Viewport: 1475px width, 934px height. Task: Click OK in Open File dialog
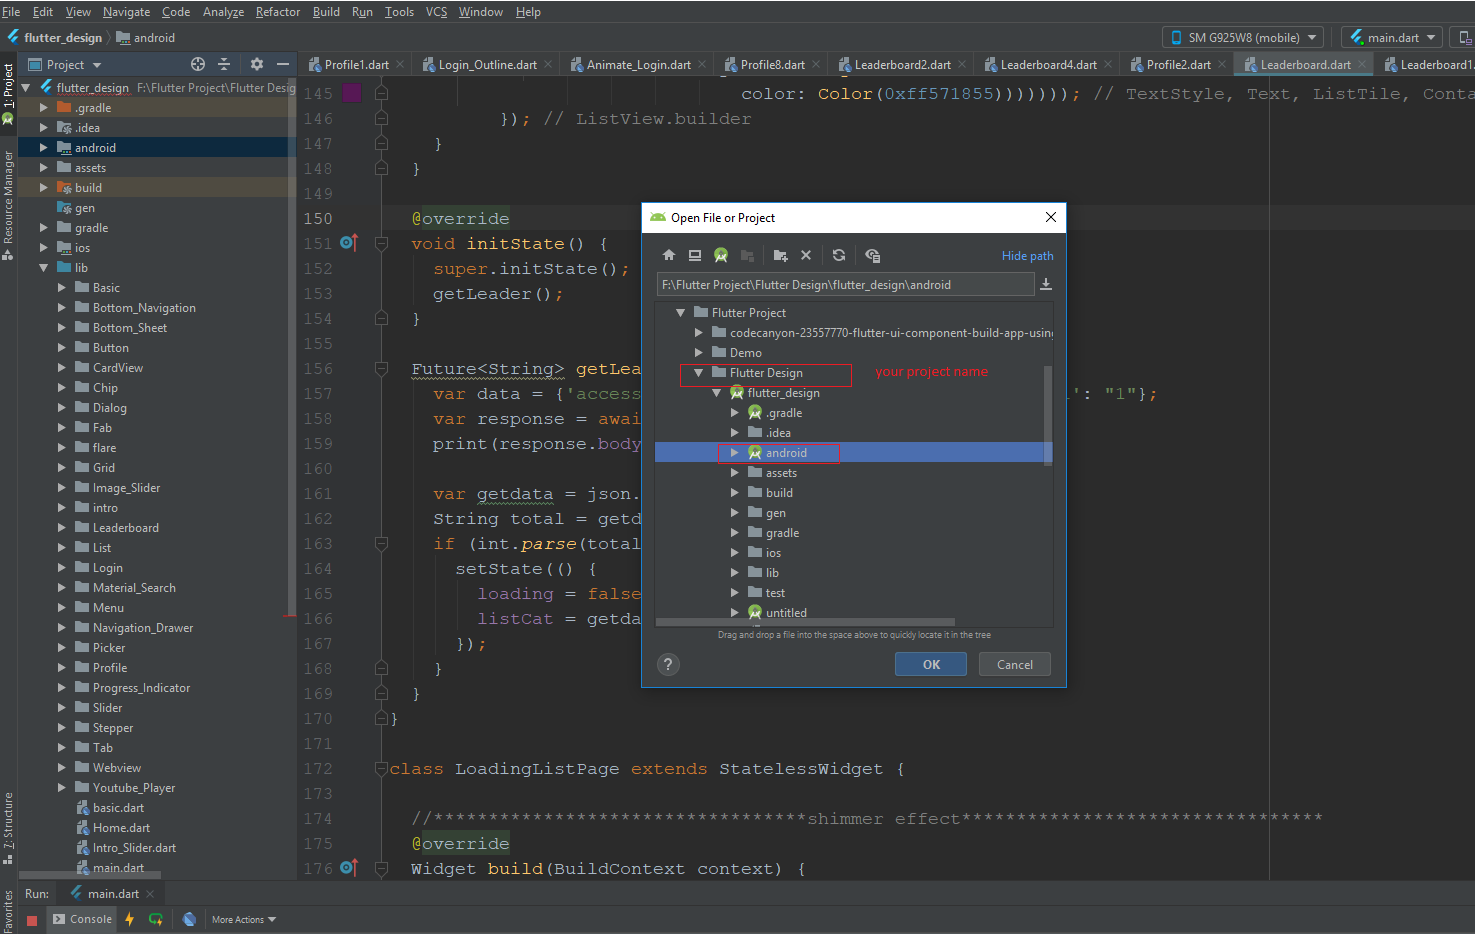click(931, 664)
